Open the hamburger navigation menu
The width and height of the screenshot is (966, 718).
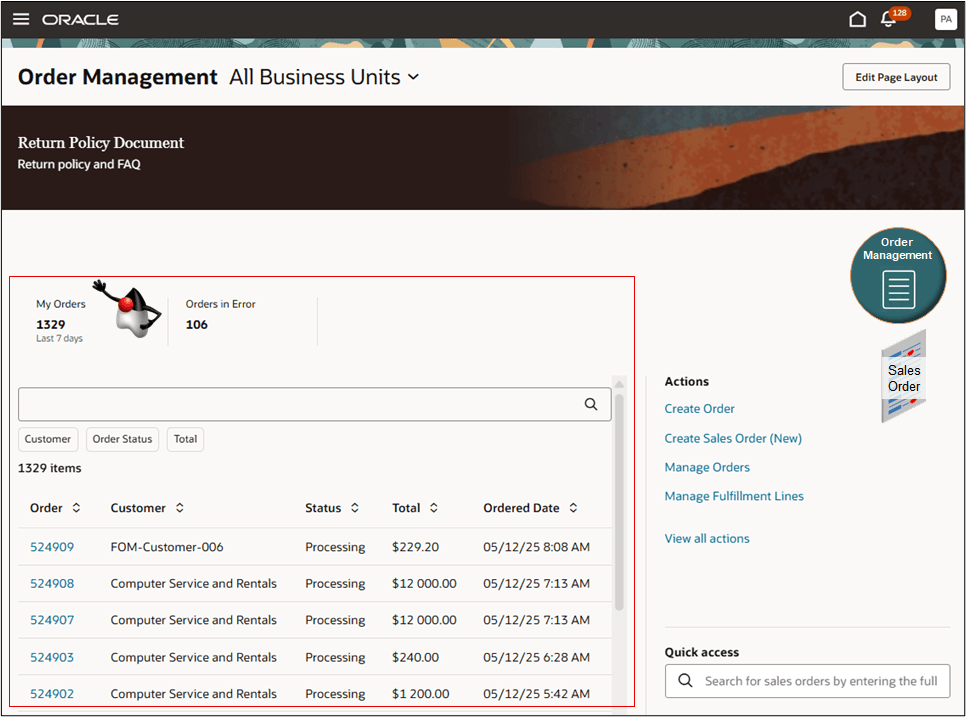21,19
